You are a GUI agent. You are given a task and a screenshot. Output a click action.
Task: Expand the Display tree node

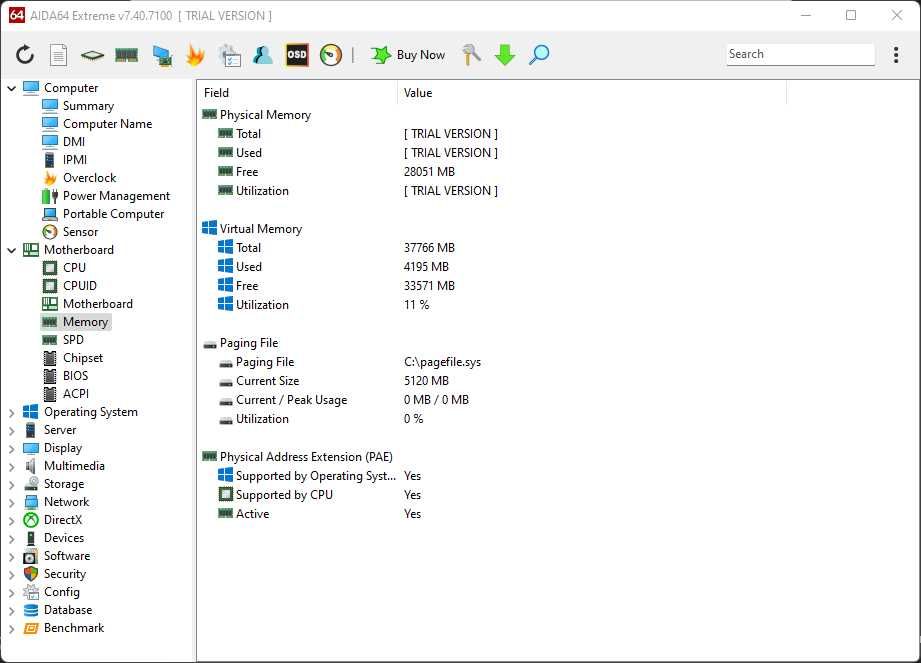11,449
